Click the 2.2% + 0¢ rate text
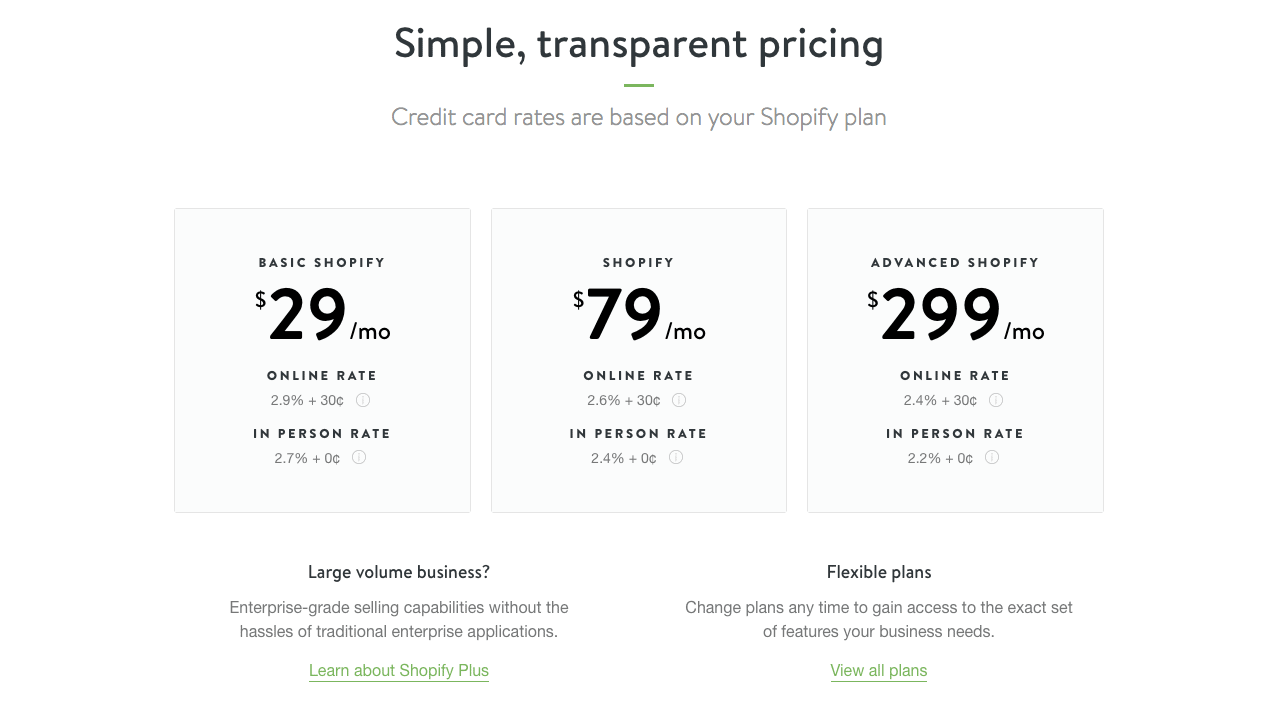 tap(940, 458)
